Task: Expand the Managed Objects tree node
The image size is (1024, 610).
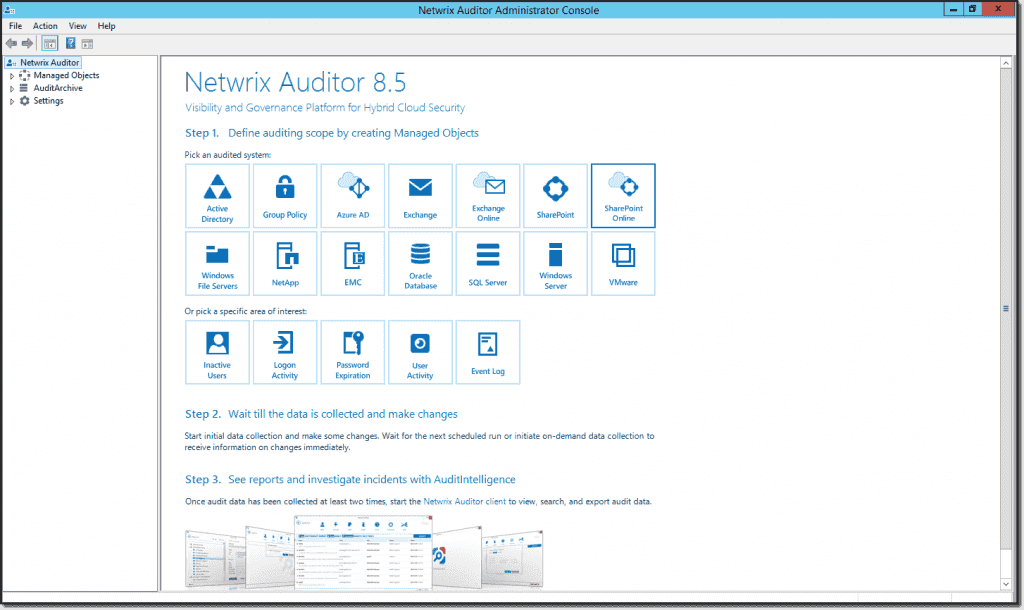Action: pos(12,76)
